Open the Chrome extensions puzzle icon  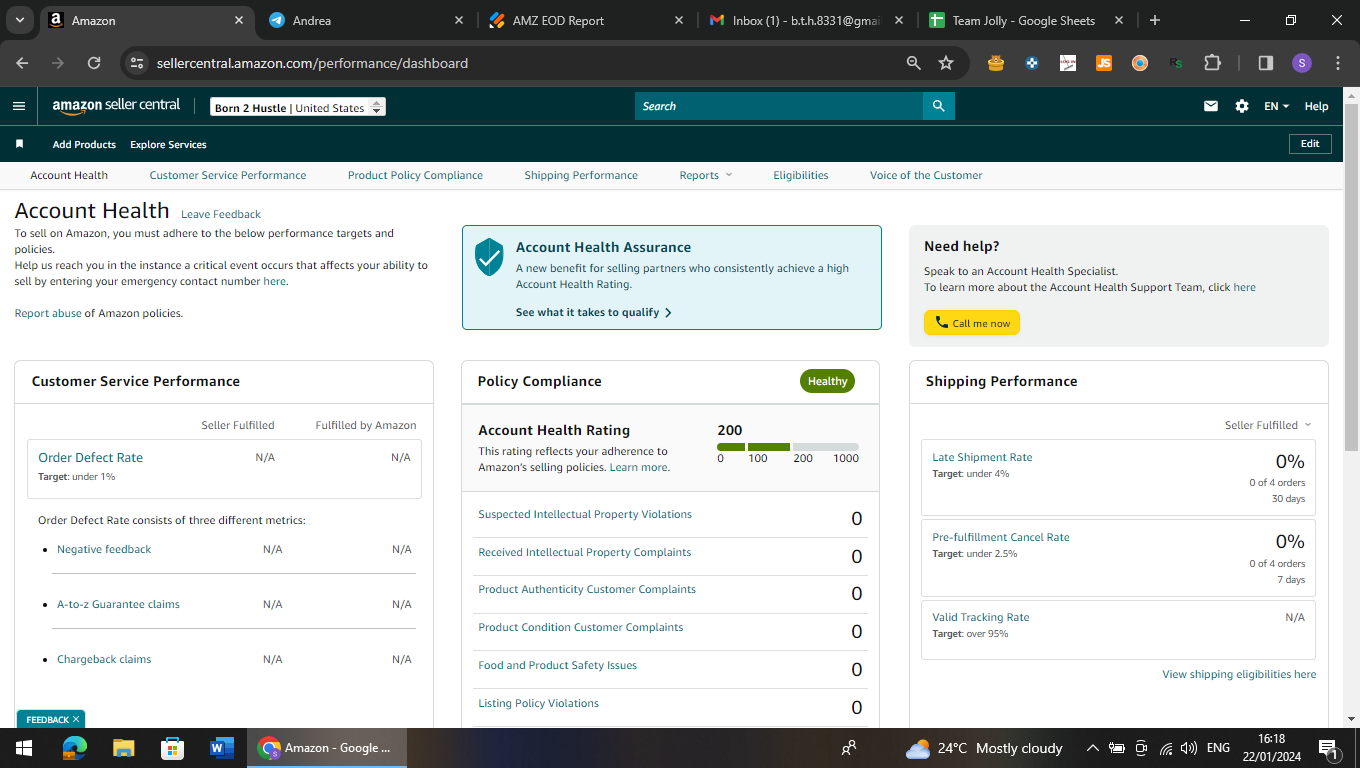tap(1212, 63)
